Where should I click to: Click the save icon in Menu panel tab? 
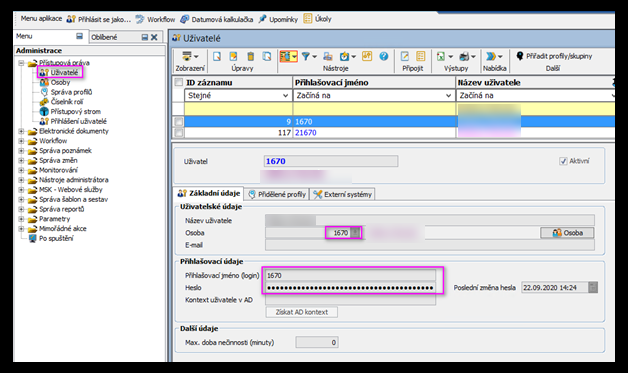[79, 36]
